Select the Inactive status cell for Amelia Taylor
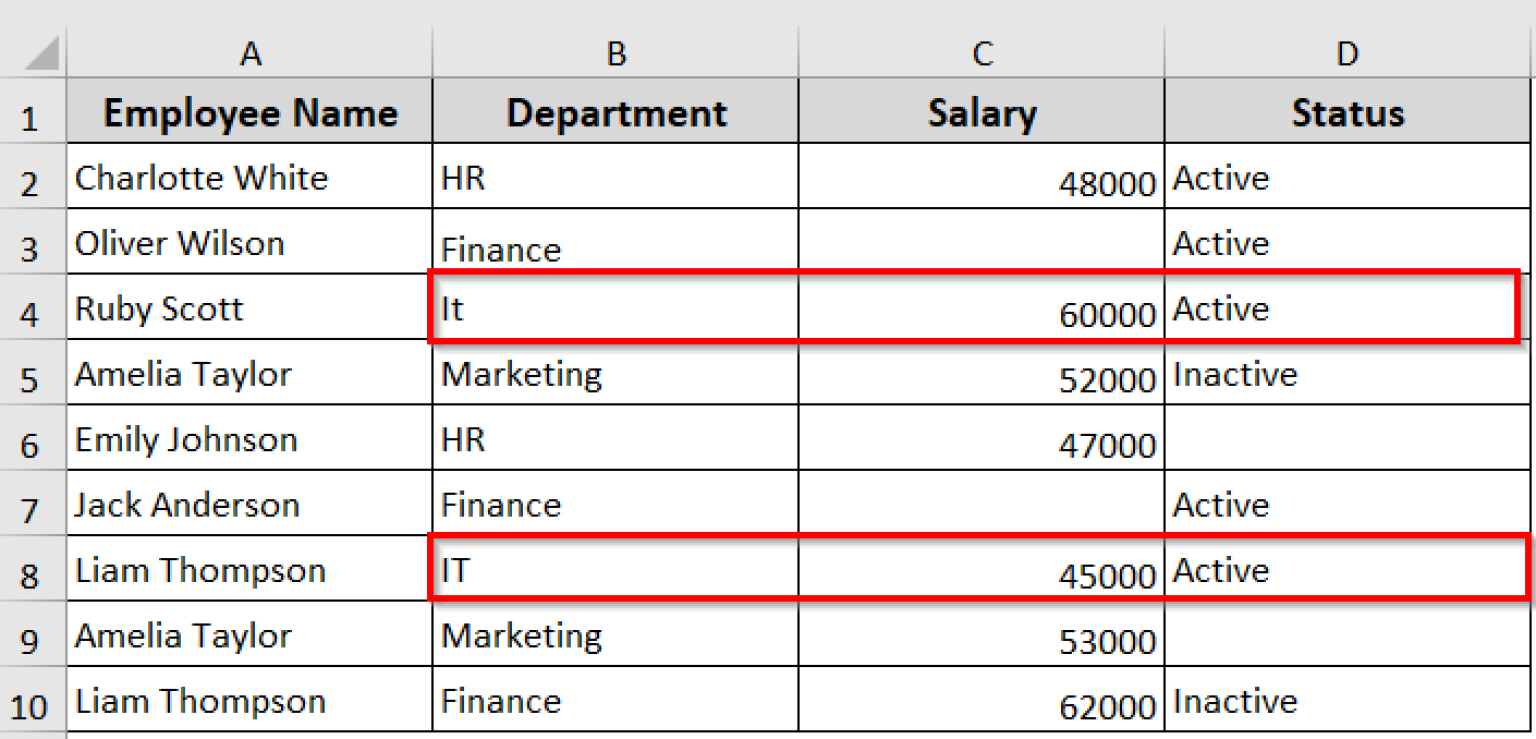The width and height of the screenshot is (1536, 739). tap(1347, 373)
